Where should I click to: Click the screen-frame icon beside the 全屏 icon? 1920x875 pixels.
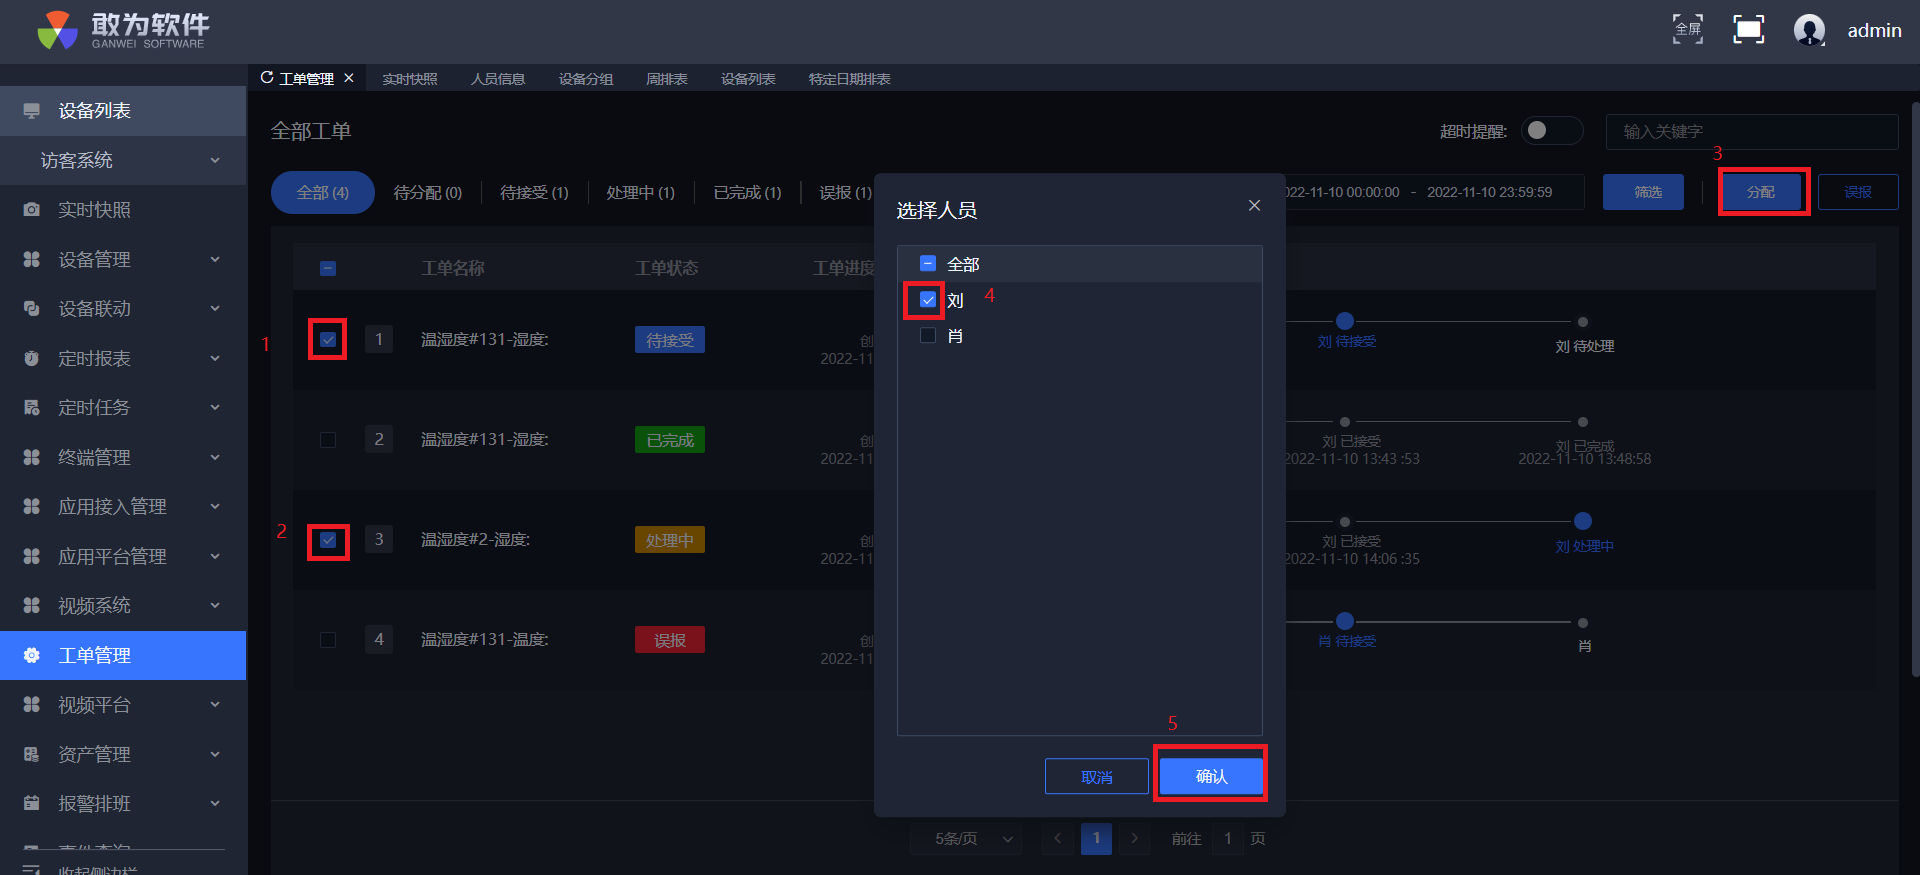click(x=1748, y=29)
